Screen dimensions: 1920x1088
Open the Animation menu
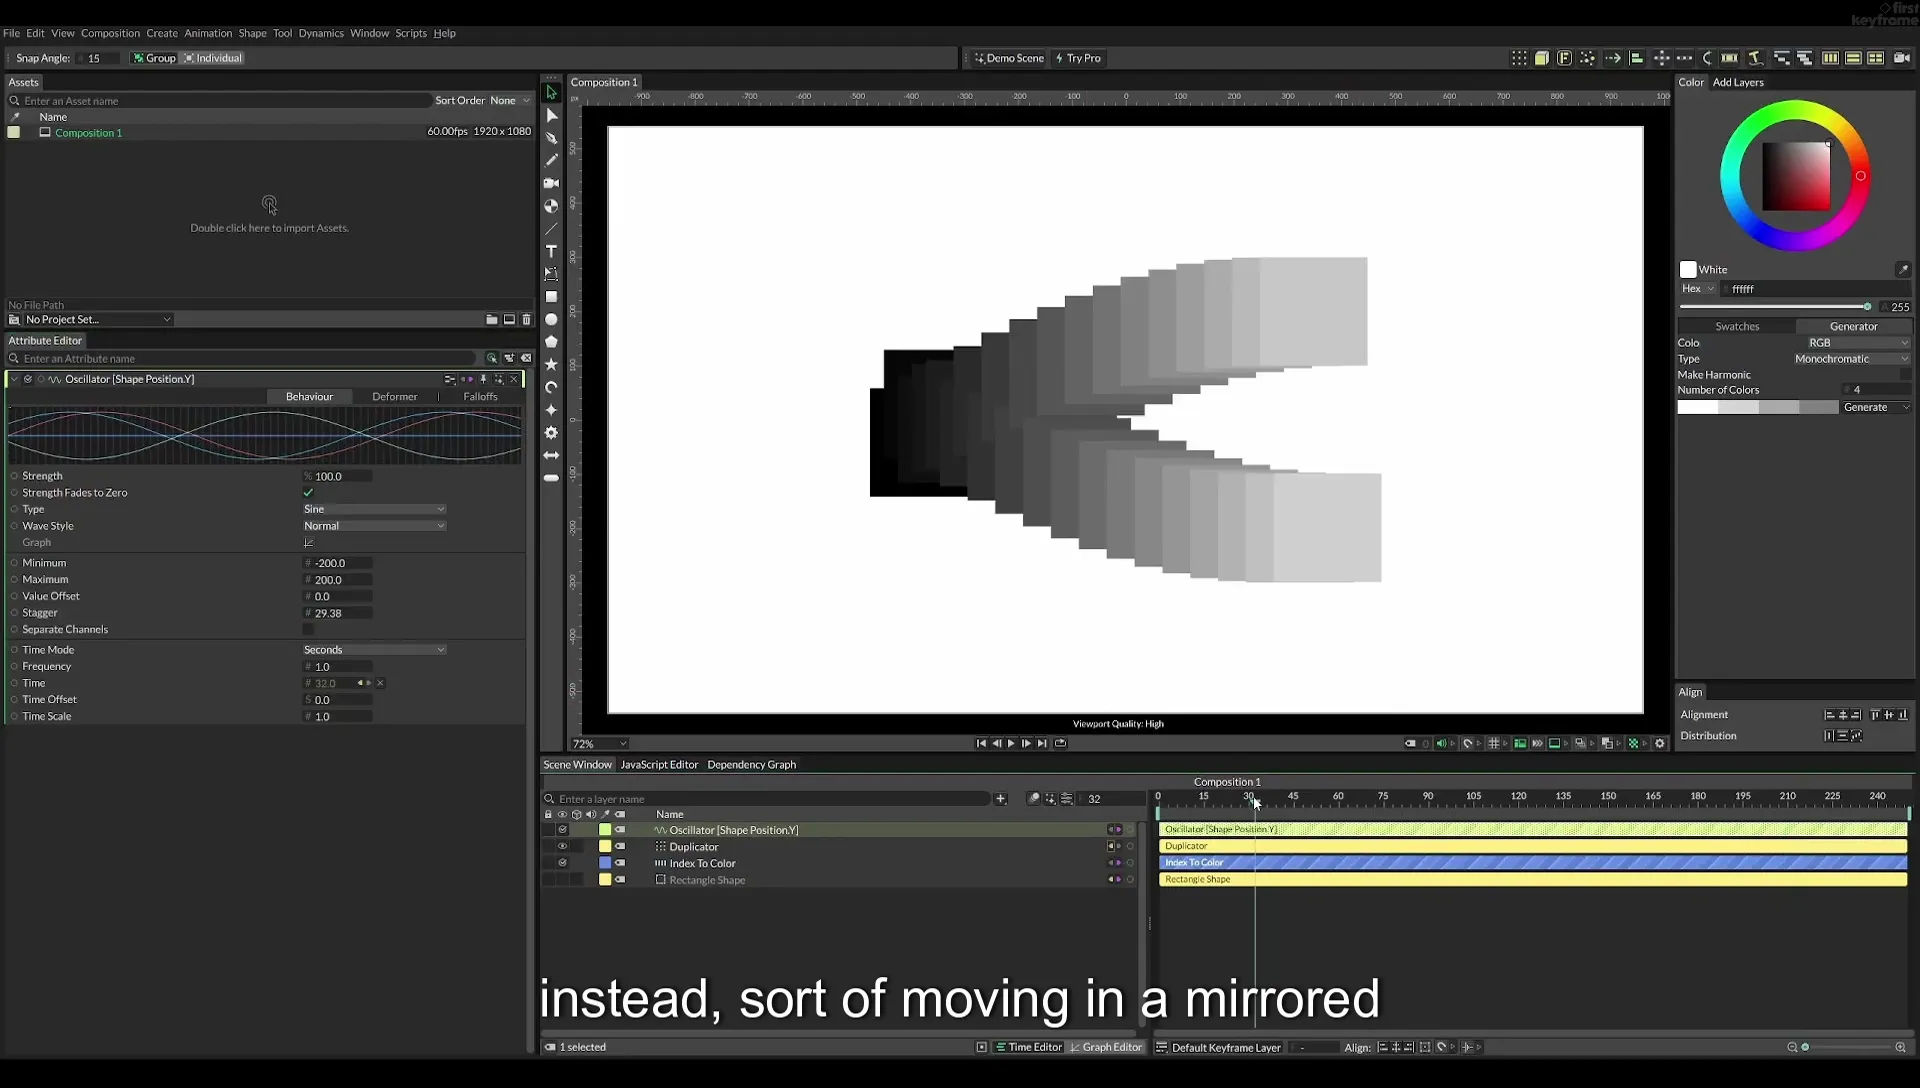pyautogui.click(x=208, y=33)
